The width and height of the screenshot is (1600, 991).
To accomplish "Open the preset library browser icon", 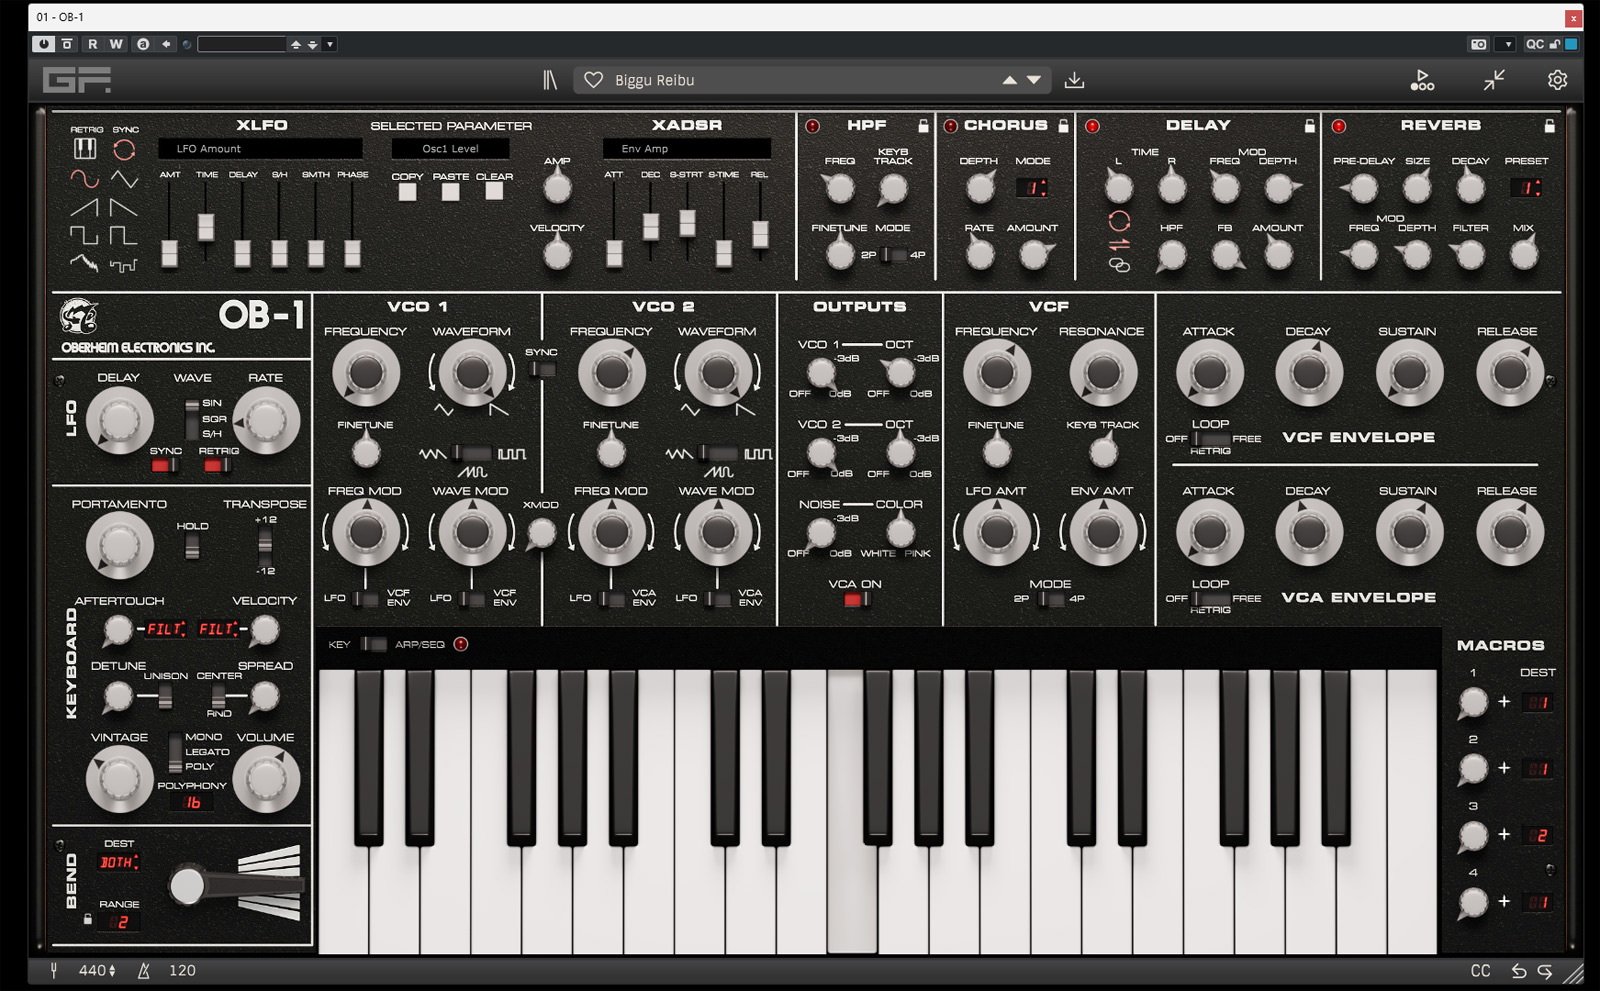I will coord(550,80).
